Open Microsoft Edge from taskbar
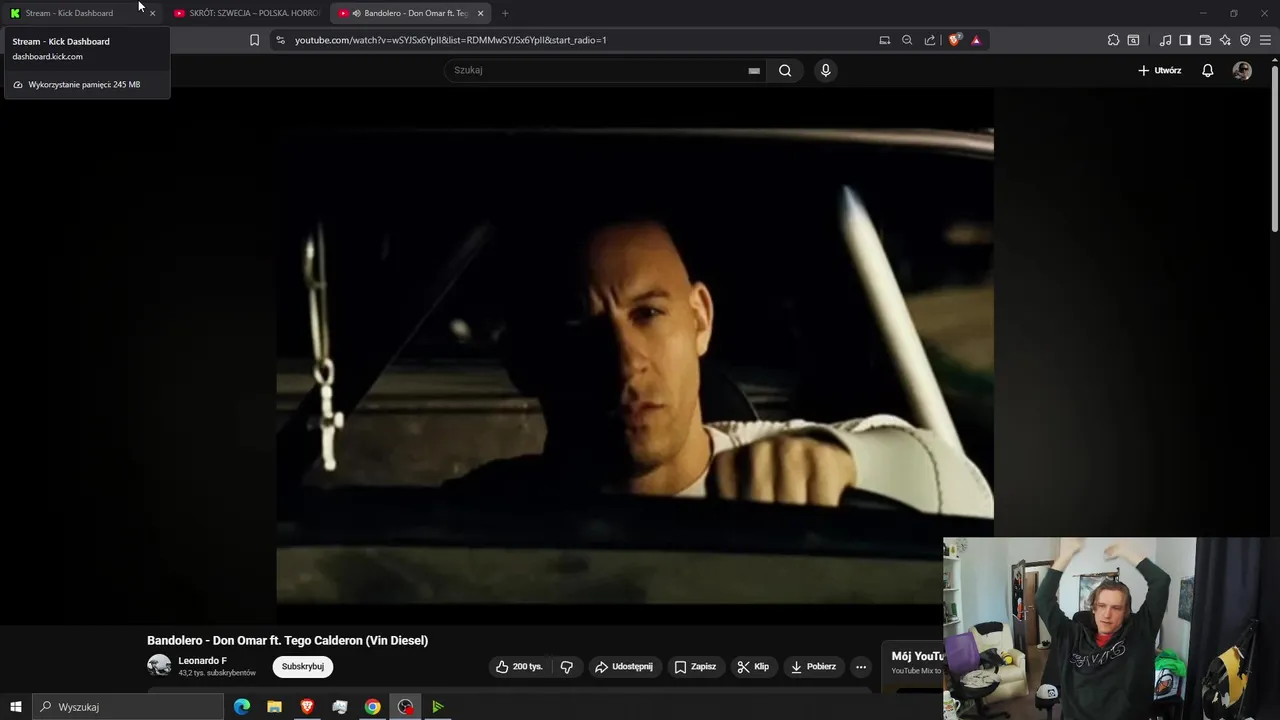The image size is (1280, 720). pyautogui.click(x=242, y=707)
